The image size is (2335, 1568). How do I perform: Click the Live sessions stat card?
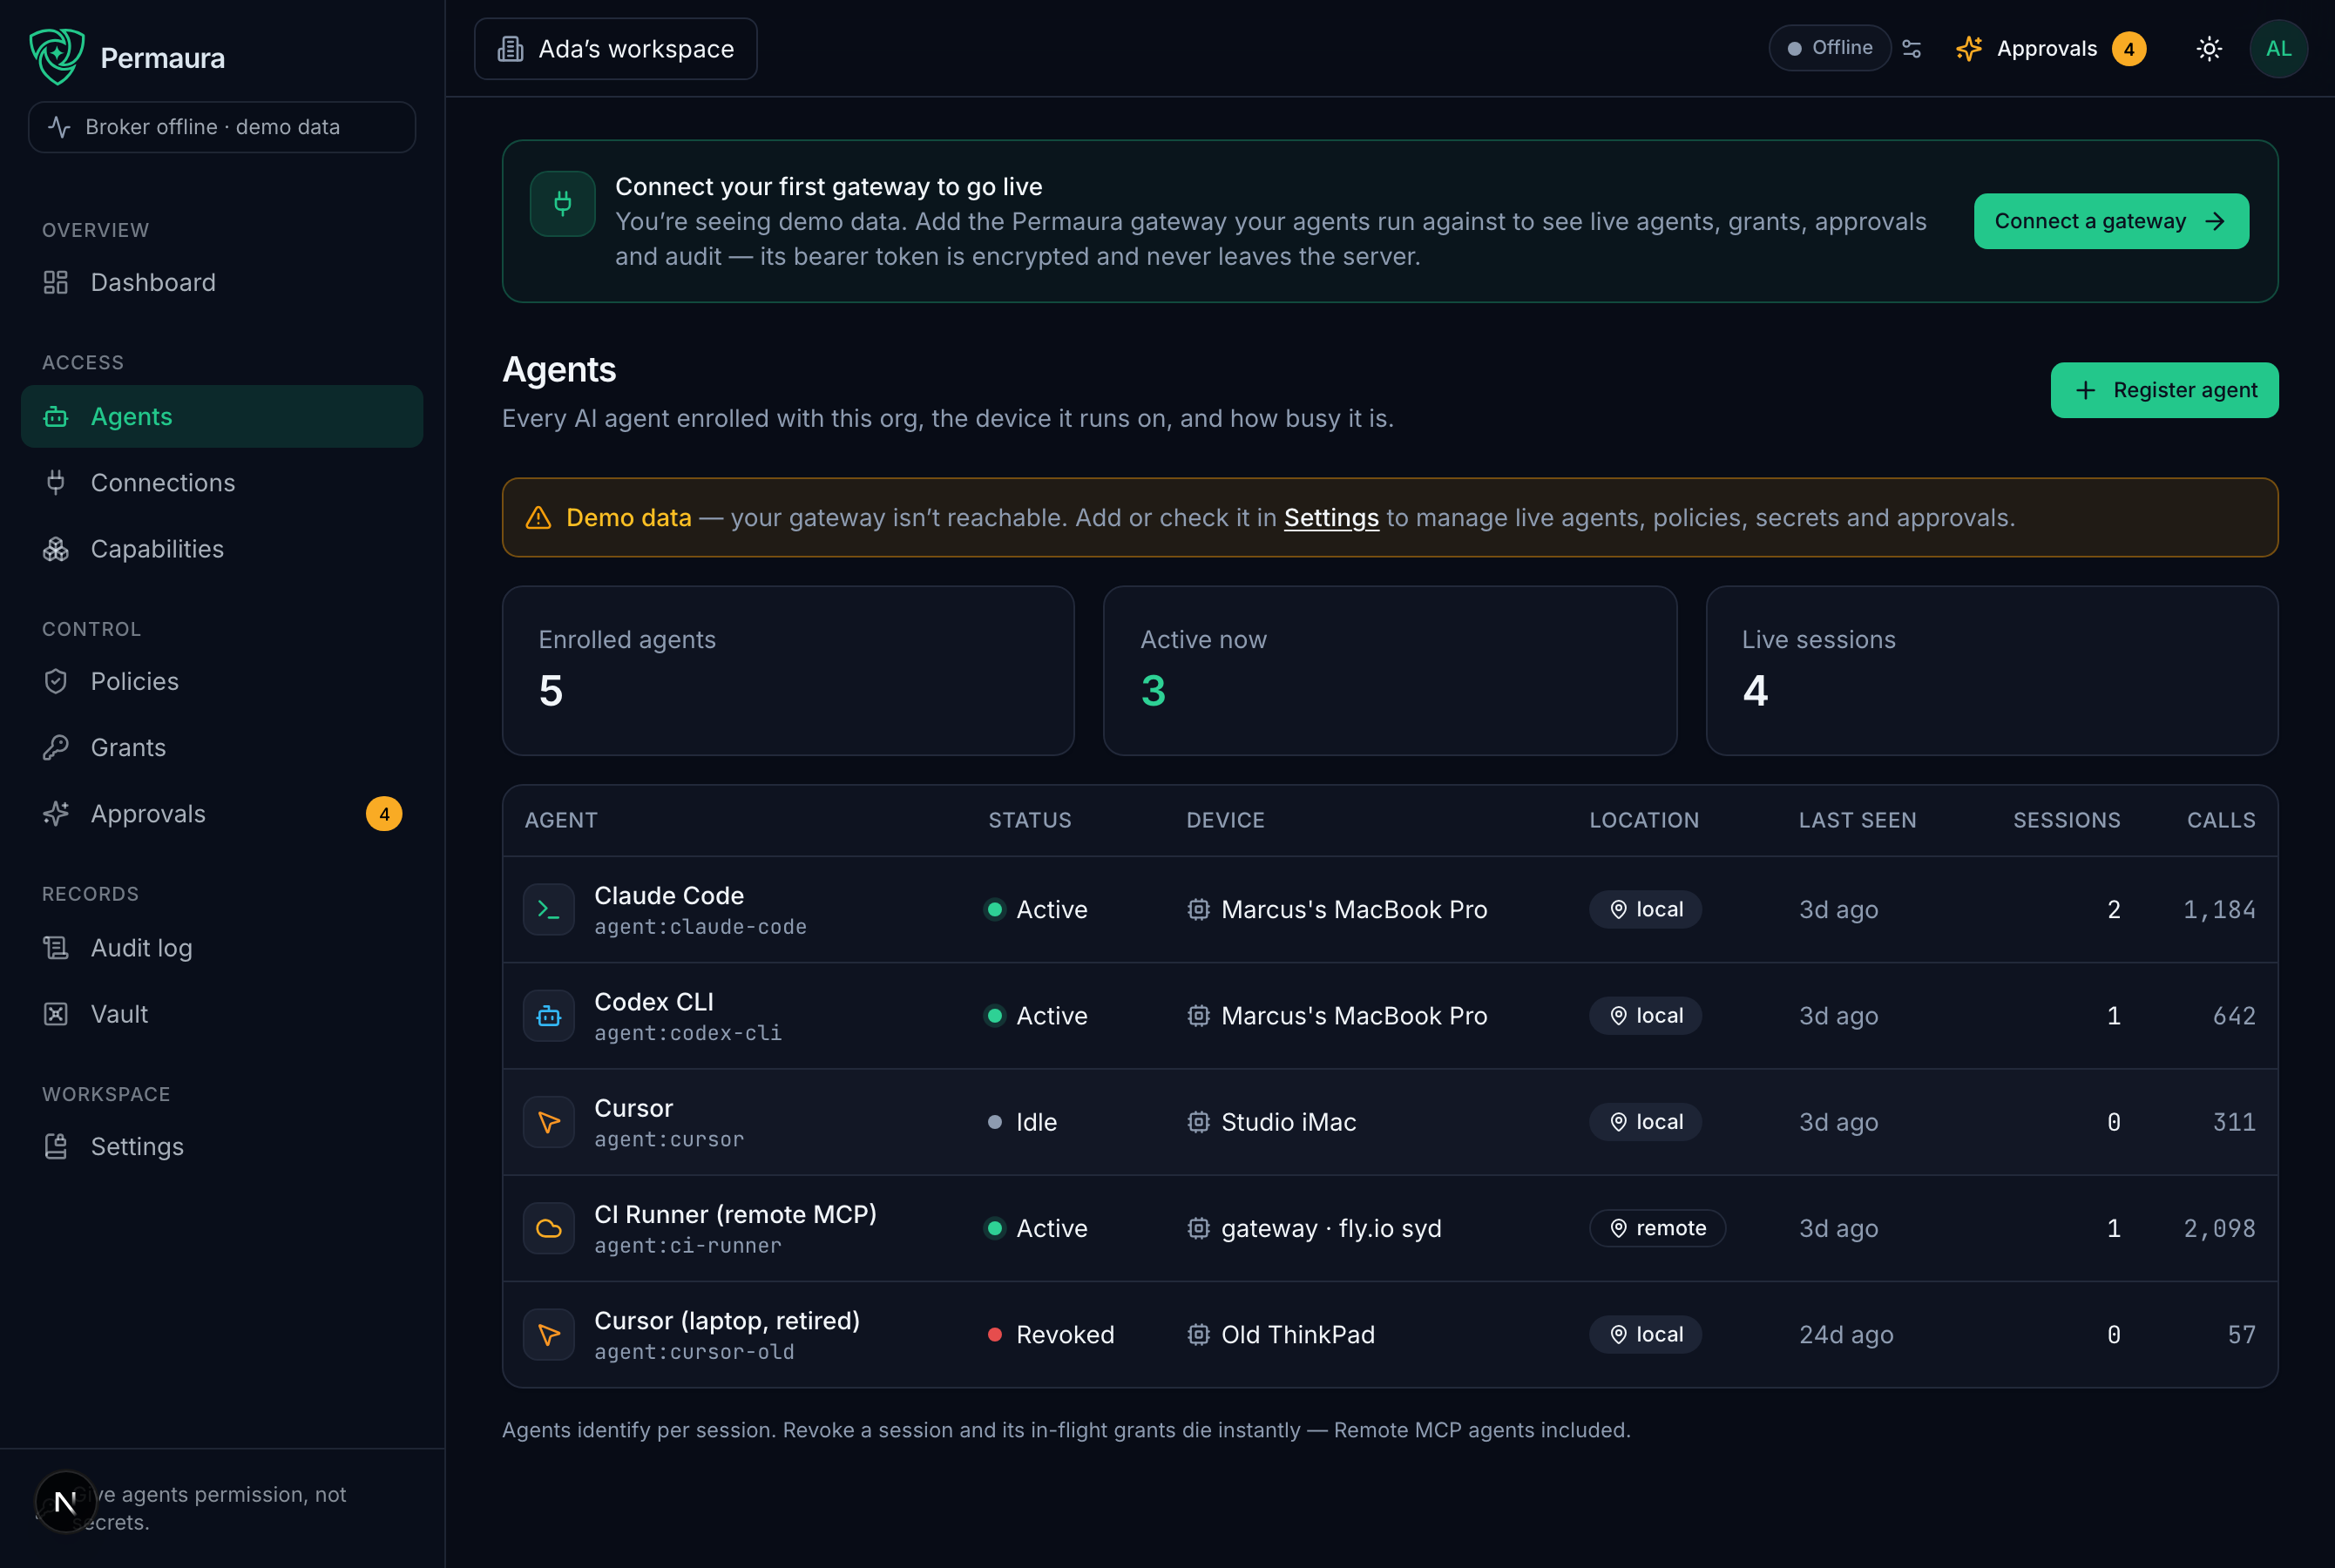pyautogui.click(x=1992, y=671)
